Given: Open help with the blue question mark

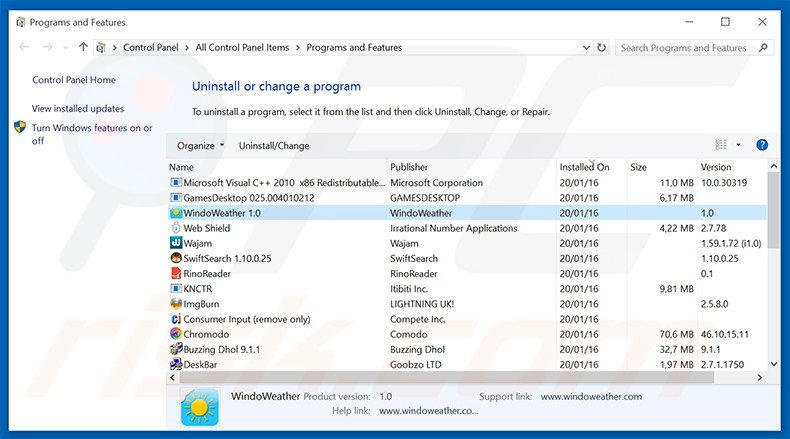Looking at the screenshot, I should click(762, 145).
